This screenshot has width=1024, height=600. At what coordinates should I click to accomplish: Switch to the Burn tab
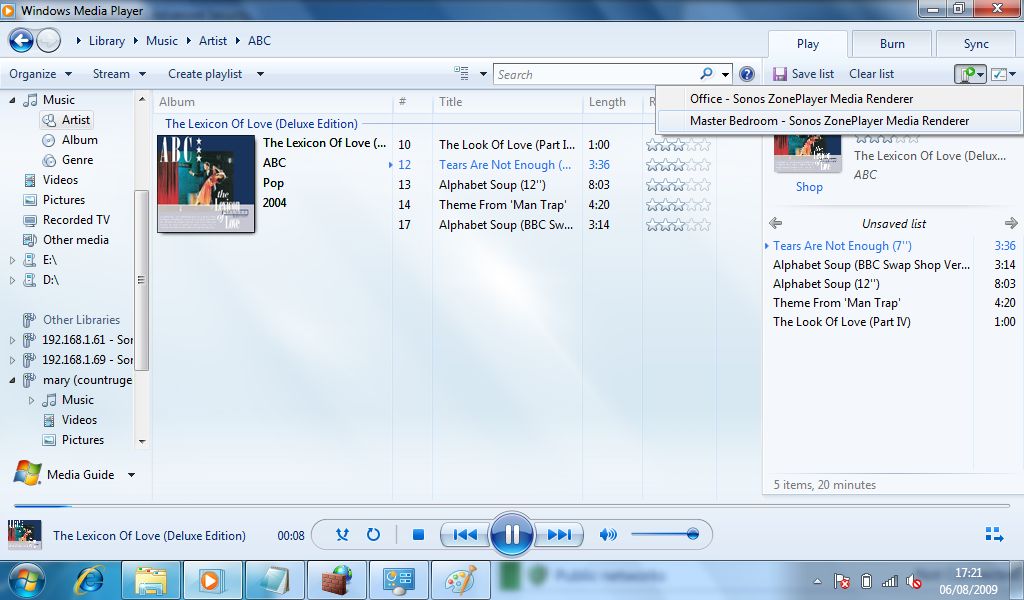892,44
